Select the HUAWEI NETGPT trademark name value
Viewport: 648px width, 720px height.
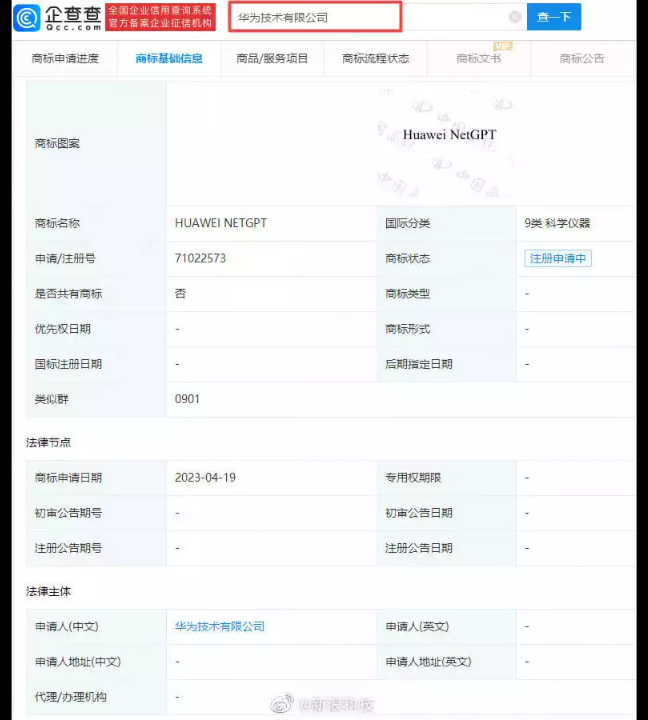220,223
